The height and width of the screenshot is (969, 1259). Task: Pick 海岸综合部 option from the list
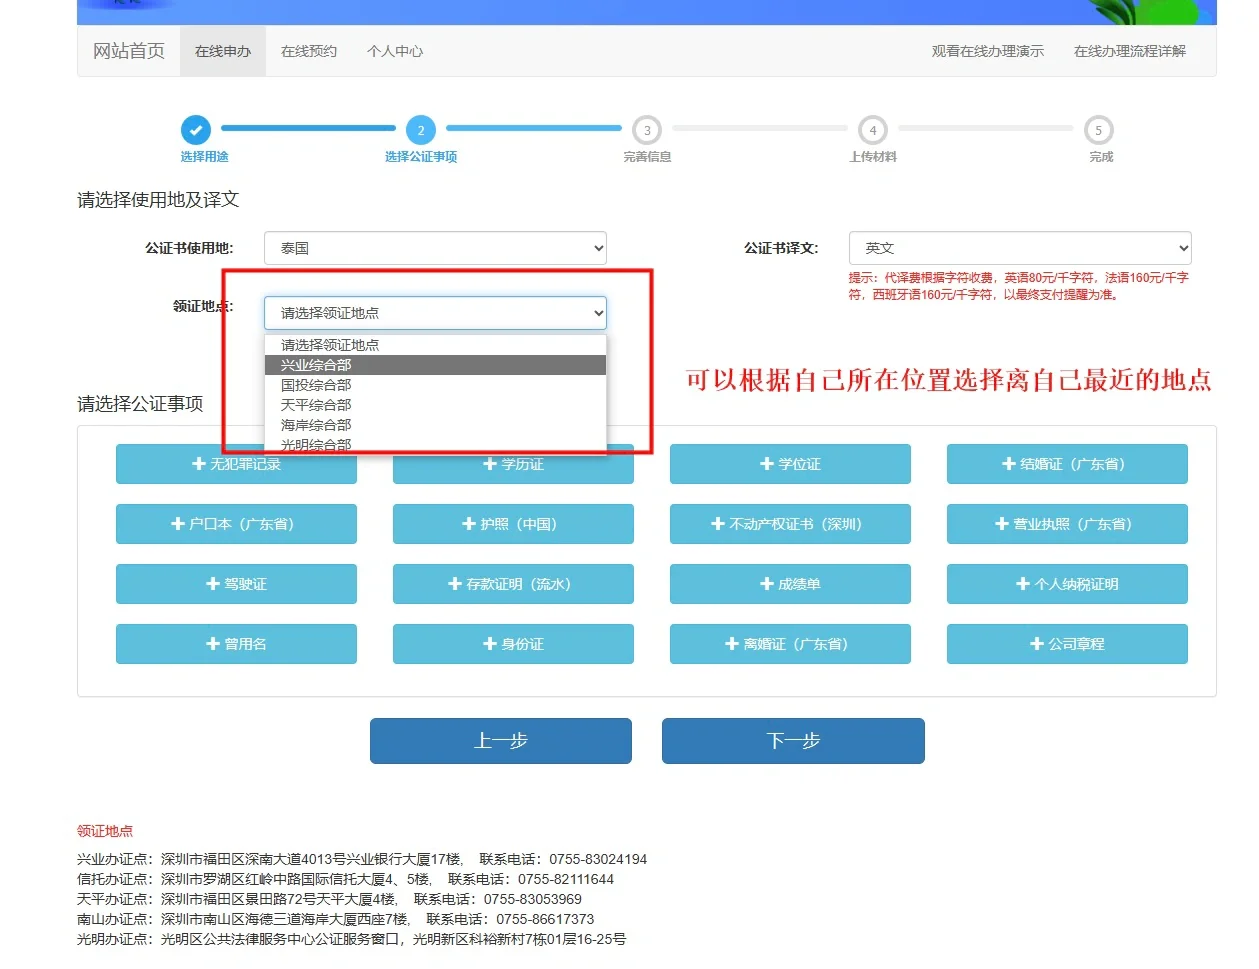pos(316,425)
